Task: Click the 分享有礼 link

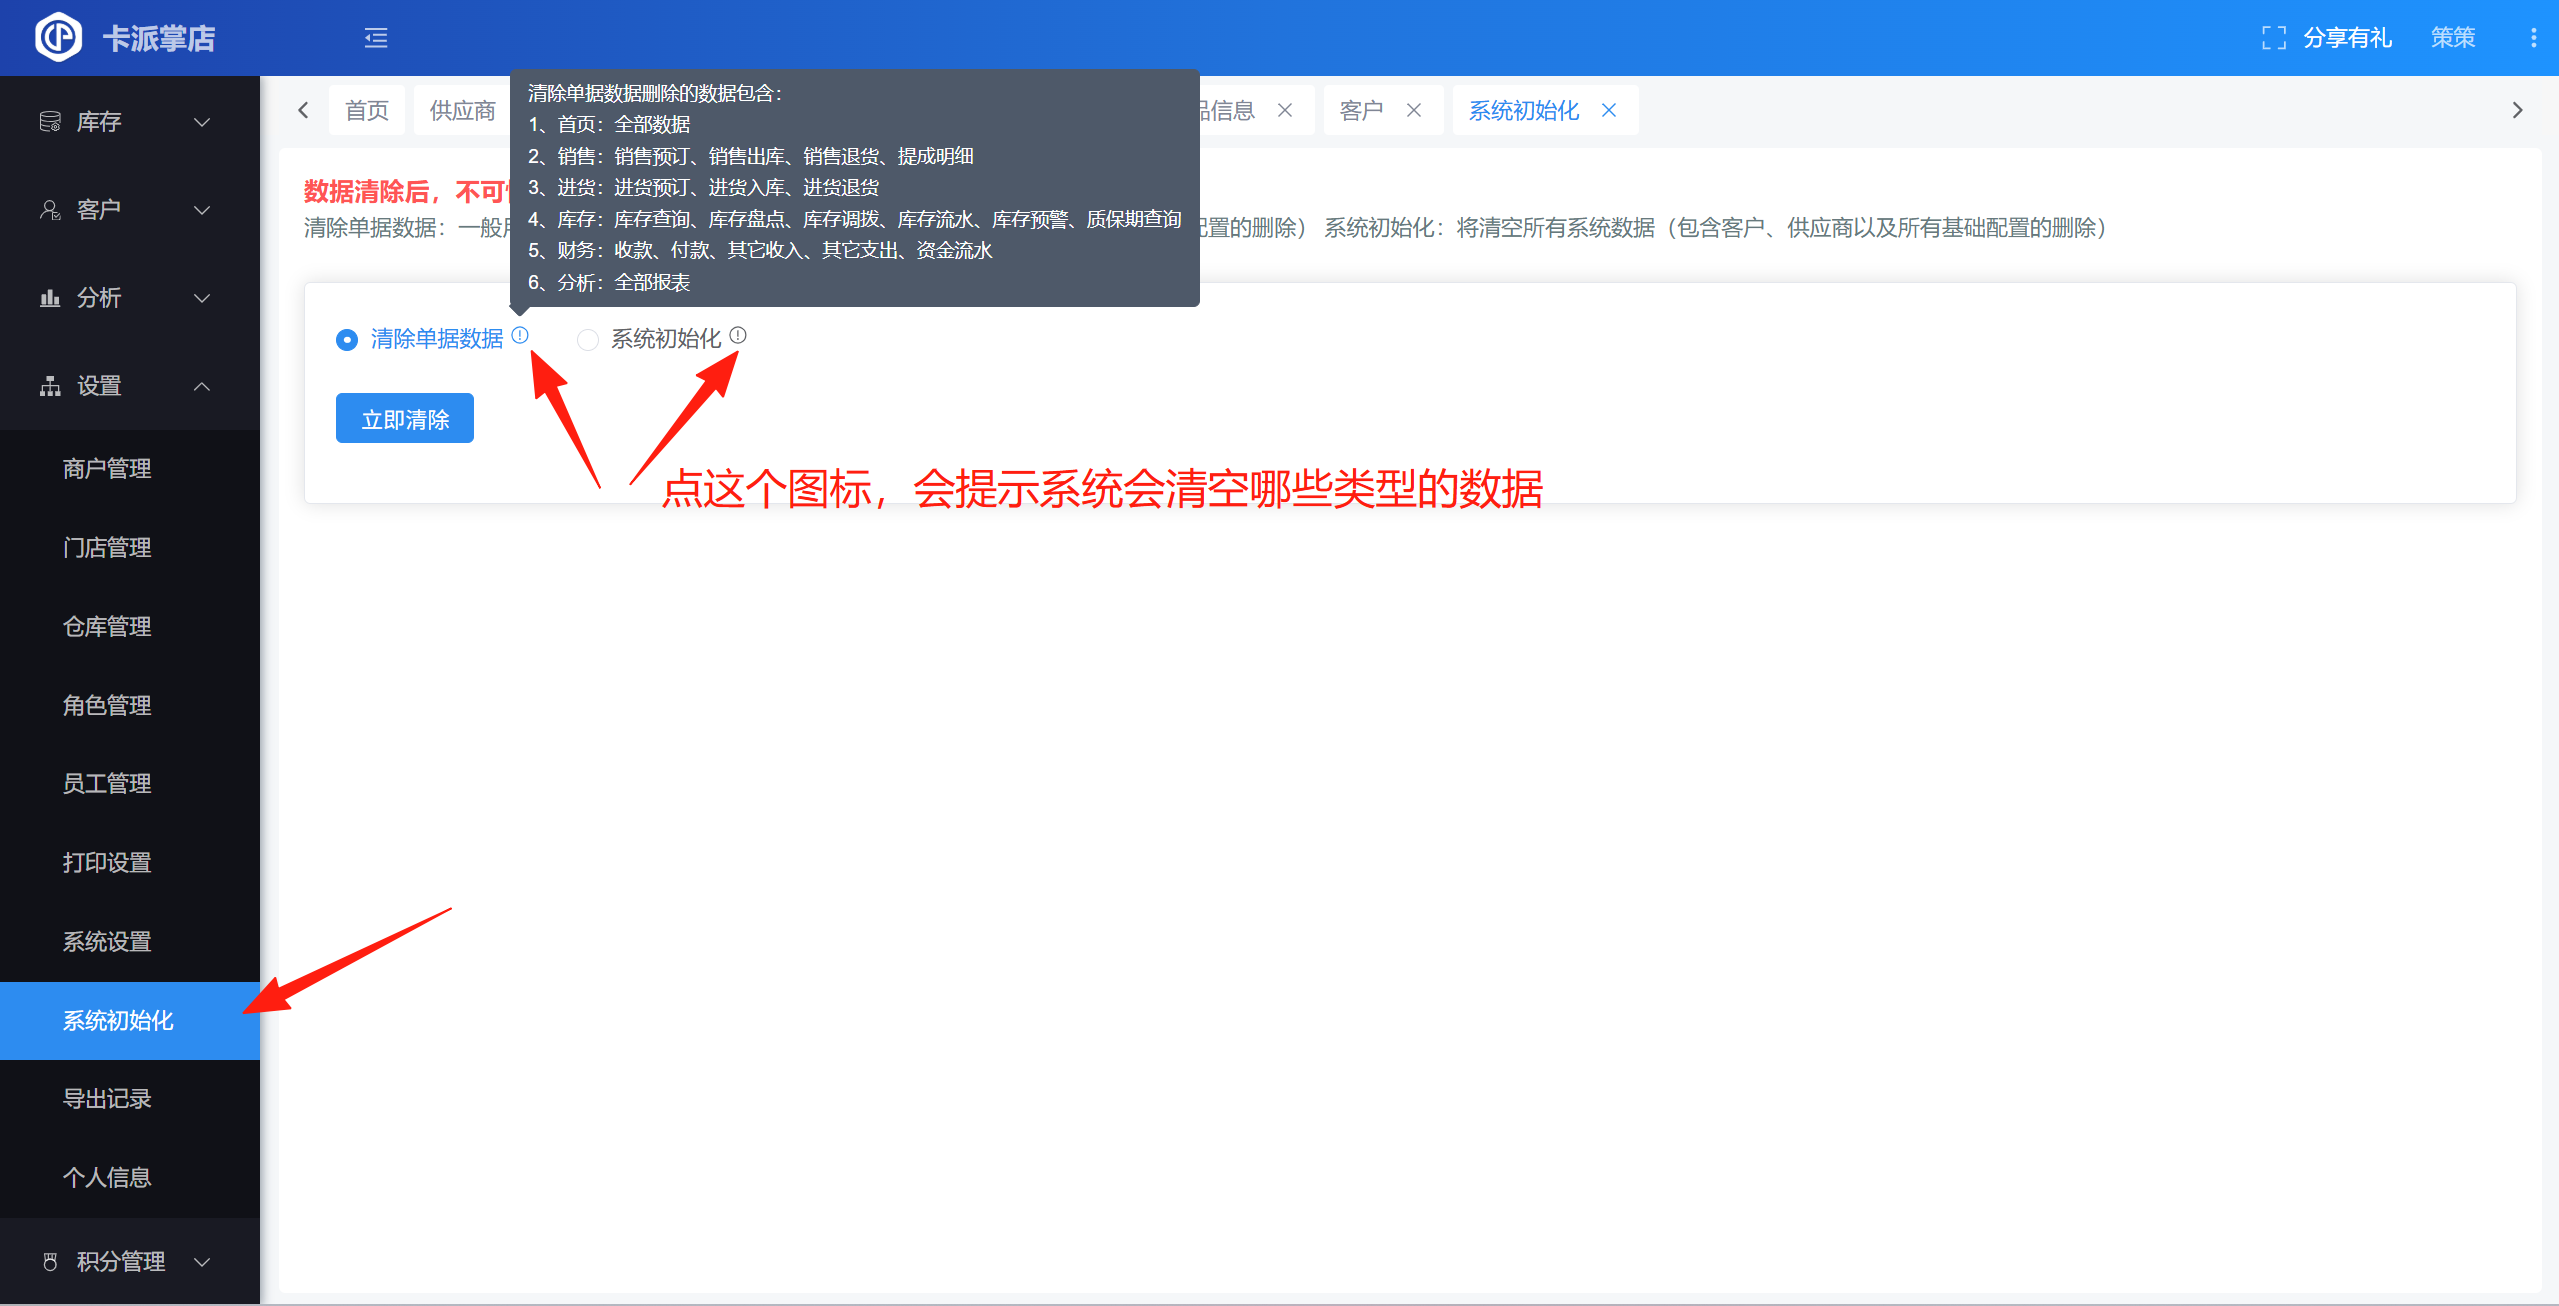Action: tap(2347, 38)
